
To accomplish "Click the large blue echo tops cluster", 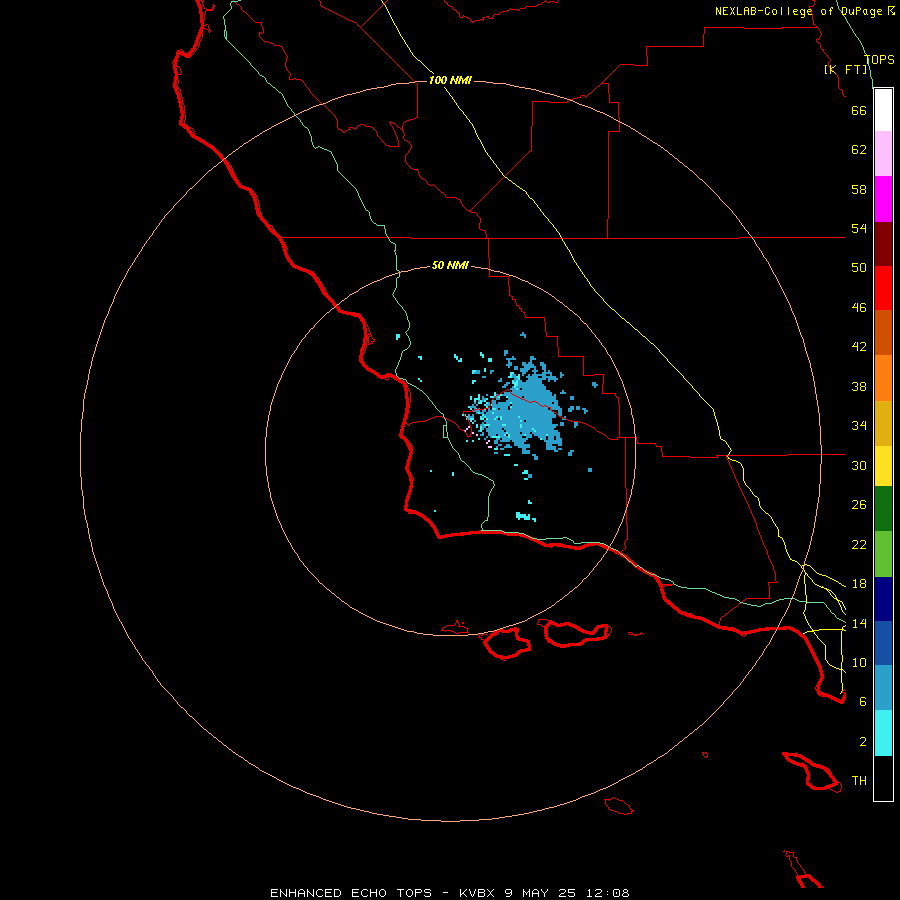I will [523, 409].
